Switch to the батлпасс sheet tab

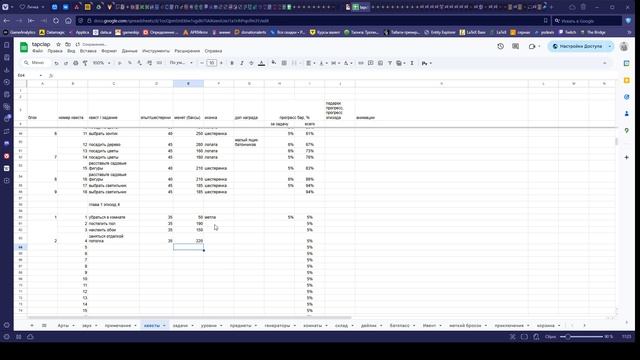tap(400, 326)
